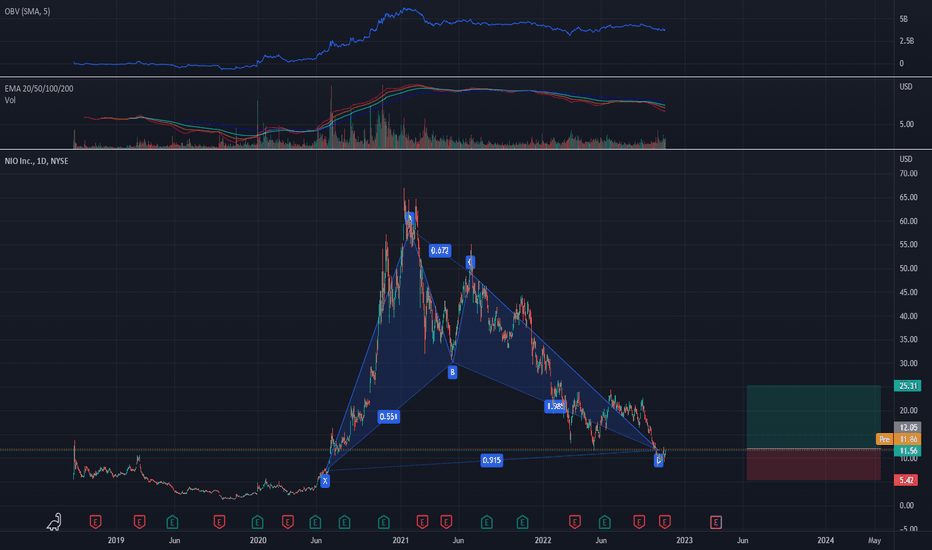Select harmonic point label A at the price peak
This screenshot has width=932, height=550.
tap(410, 218)
